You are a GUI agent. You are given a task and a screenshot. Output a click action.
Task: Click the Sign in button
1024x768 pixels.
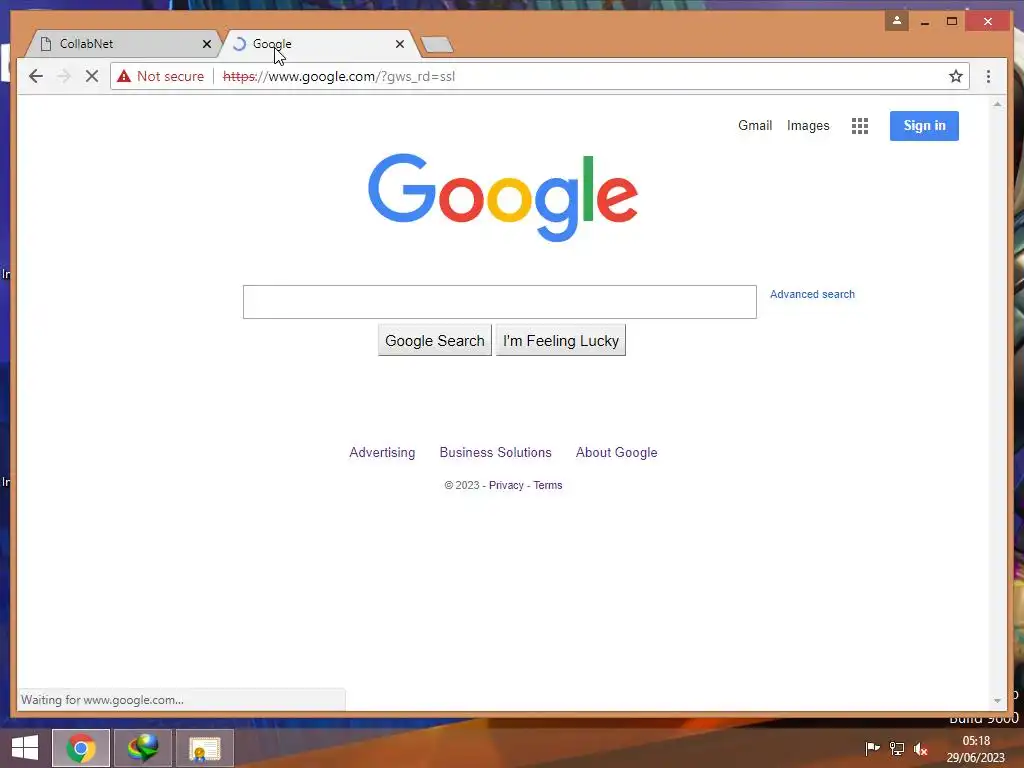[x=924, y=126]
